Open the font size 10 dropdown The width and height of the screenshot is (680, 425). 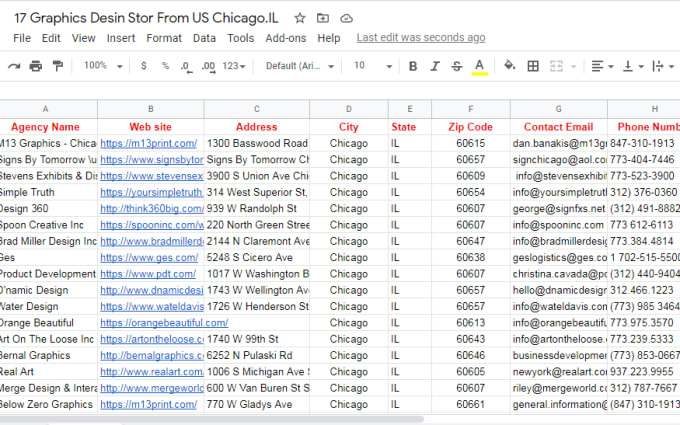(373, 66)
